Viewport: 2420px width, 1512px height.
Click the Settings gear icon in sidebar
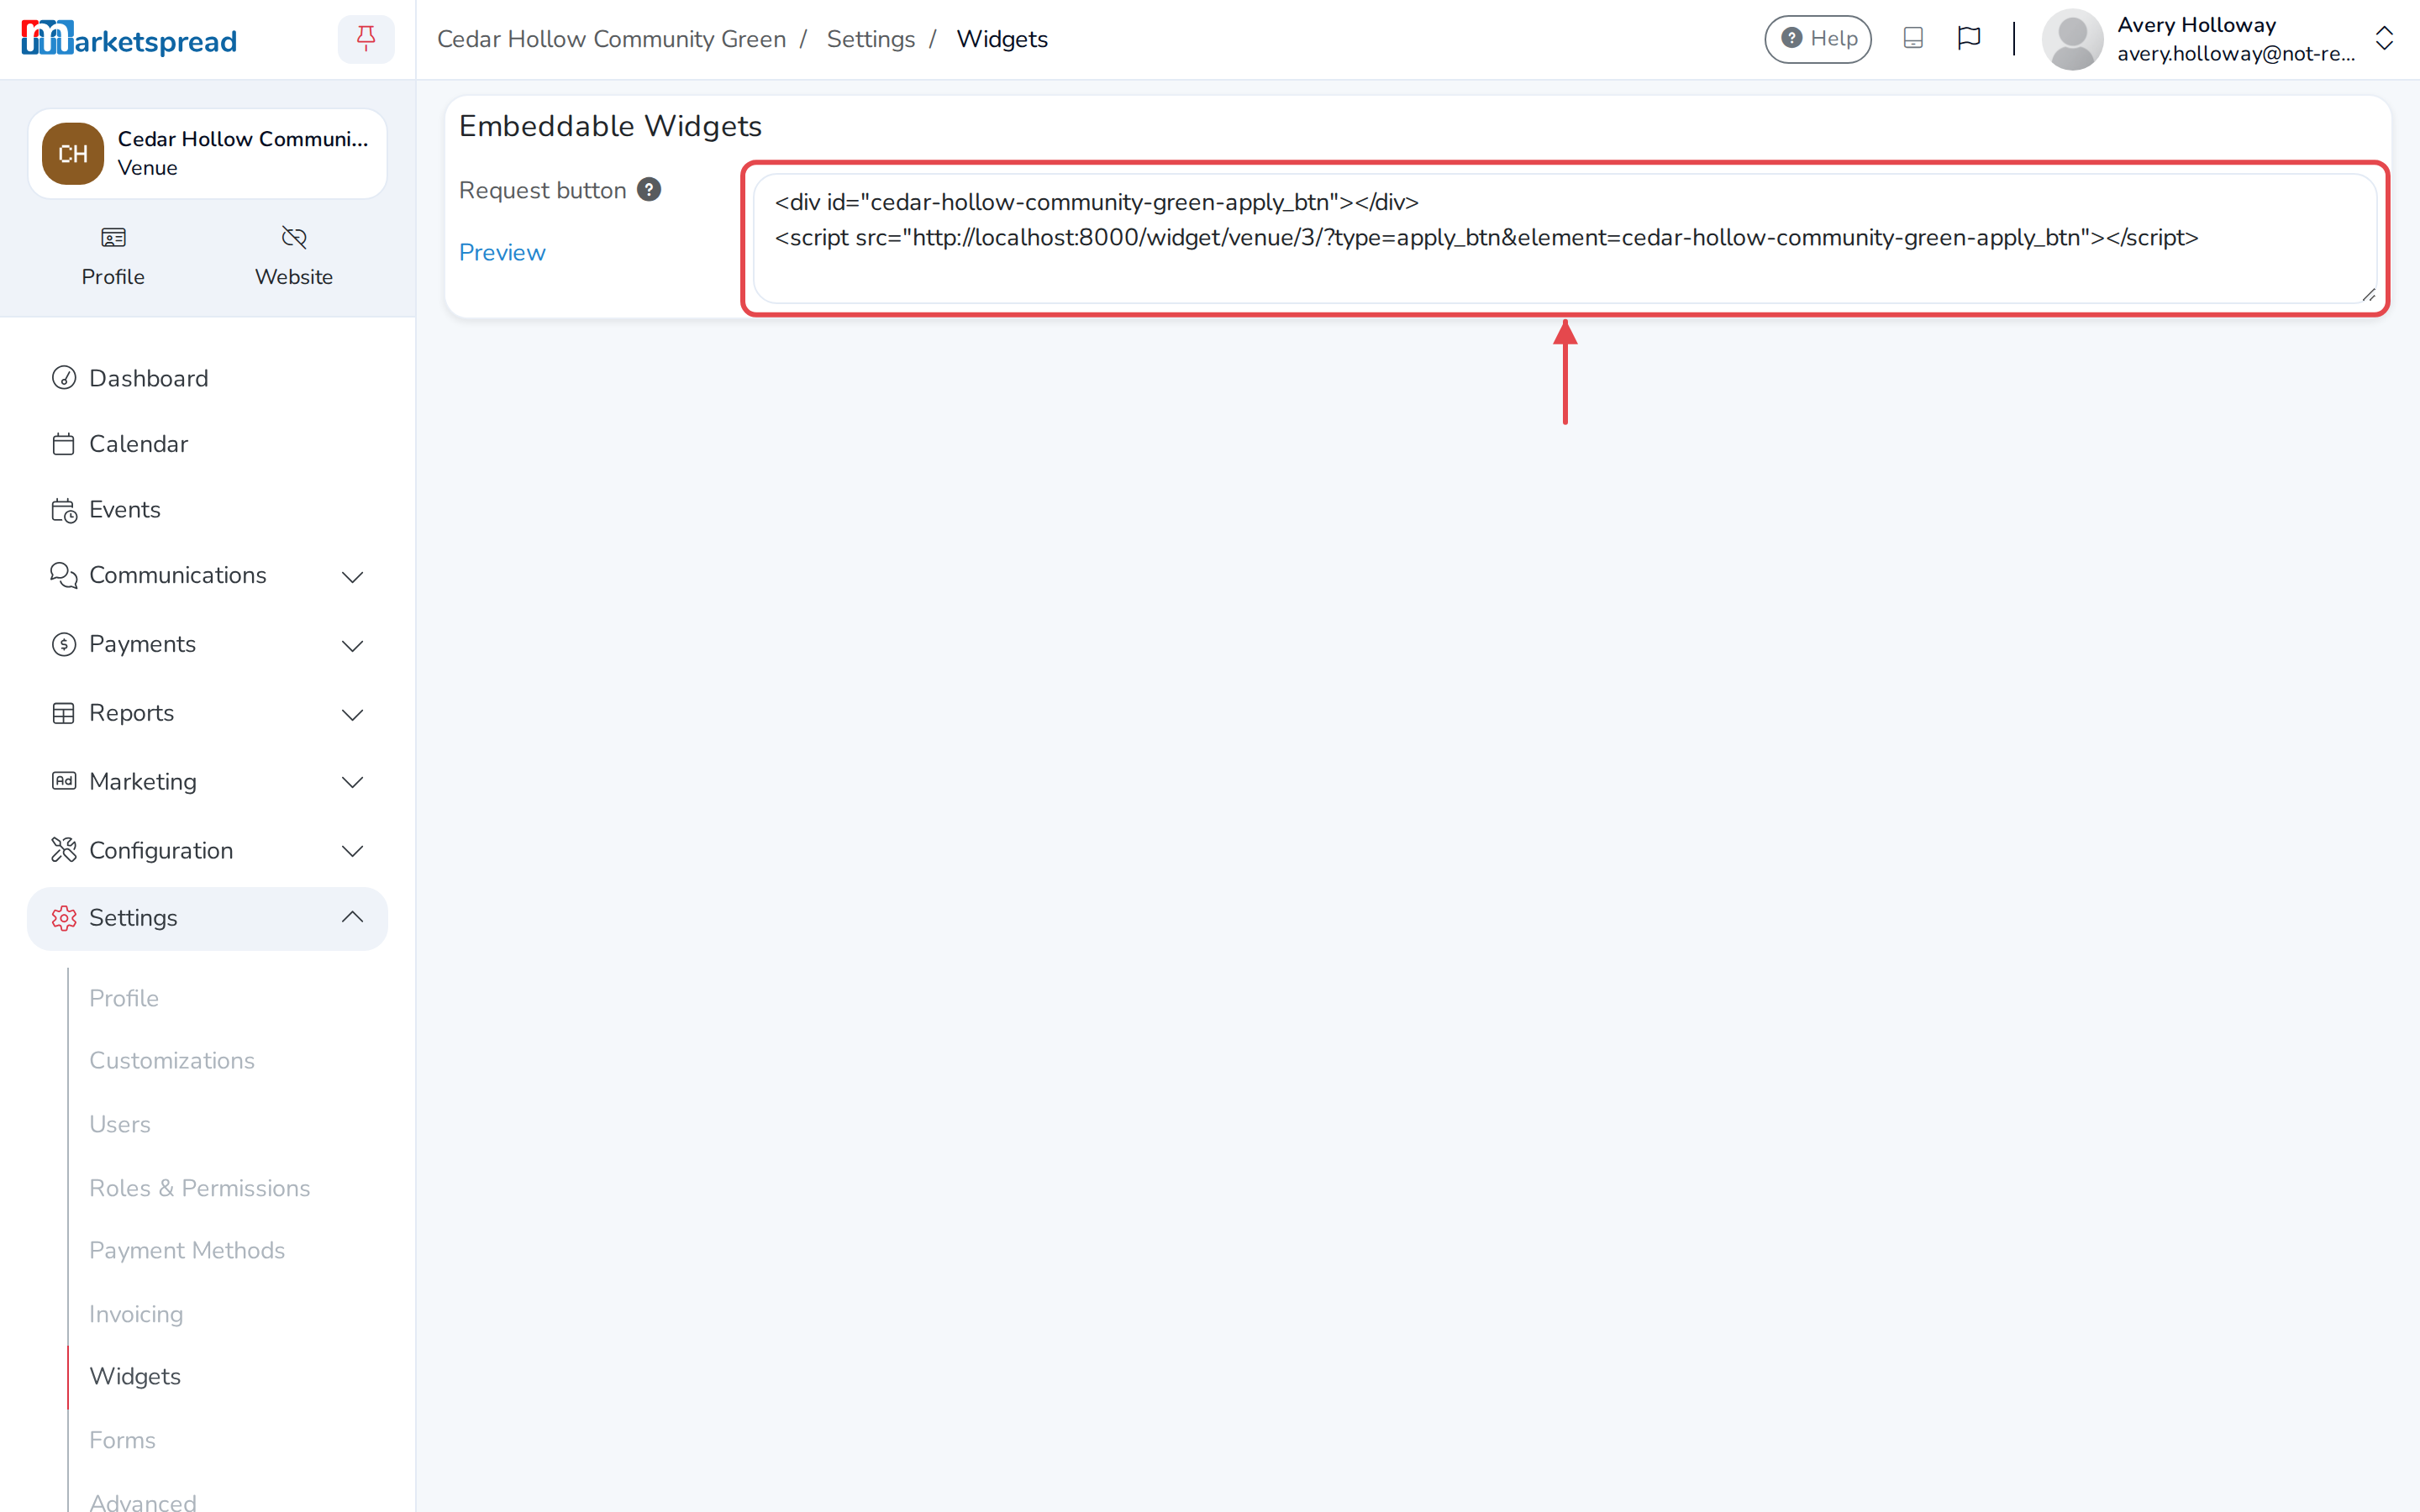coord(64,918)
